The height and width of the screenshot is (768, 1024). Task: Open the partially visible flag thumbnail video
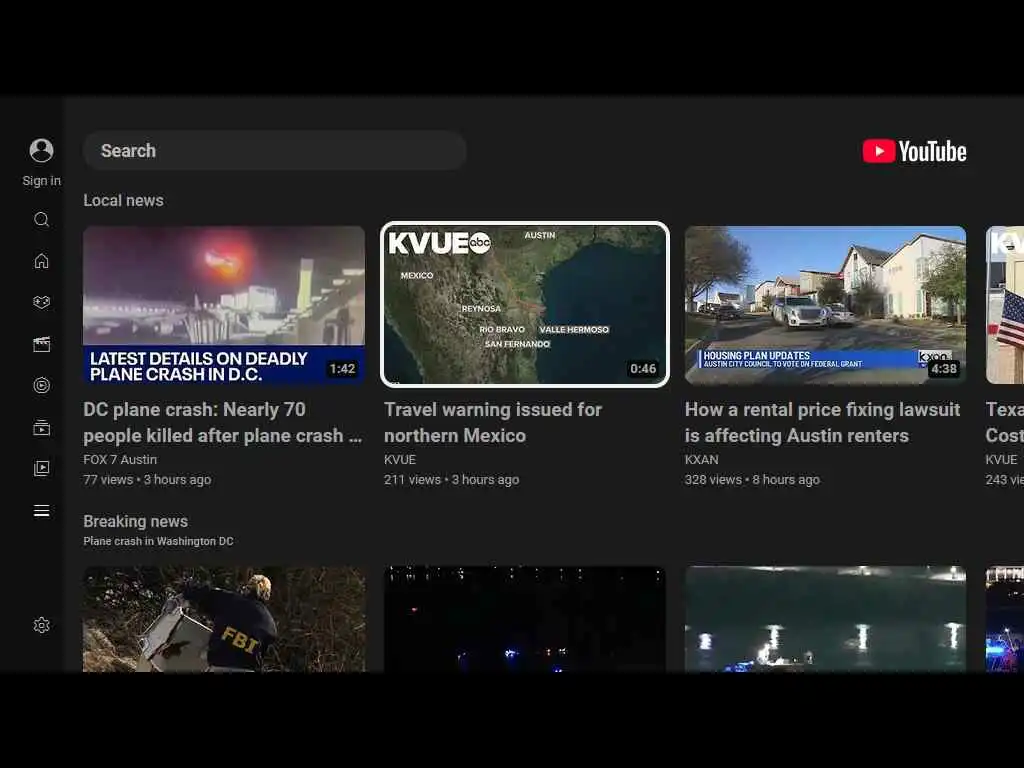(1005, 305)
